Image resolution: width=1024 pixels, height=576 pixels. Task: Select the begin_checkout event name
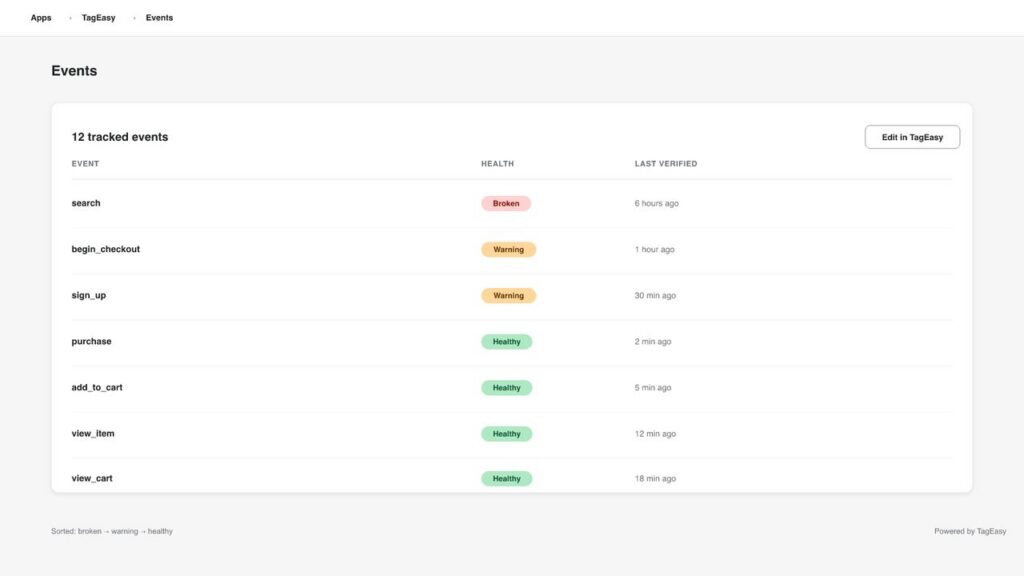pyautogui.click(x=105, y=249)
